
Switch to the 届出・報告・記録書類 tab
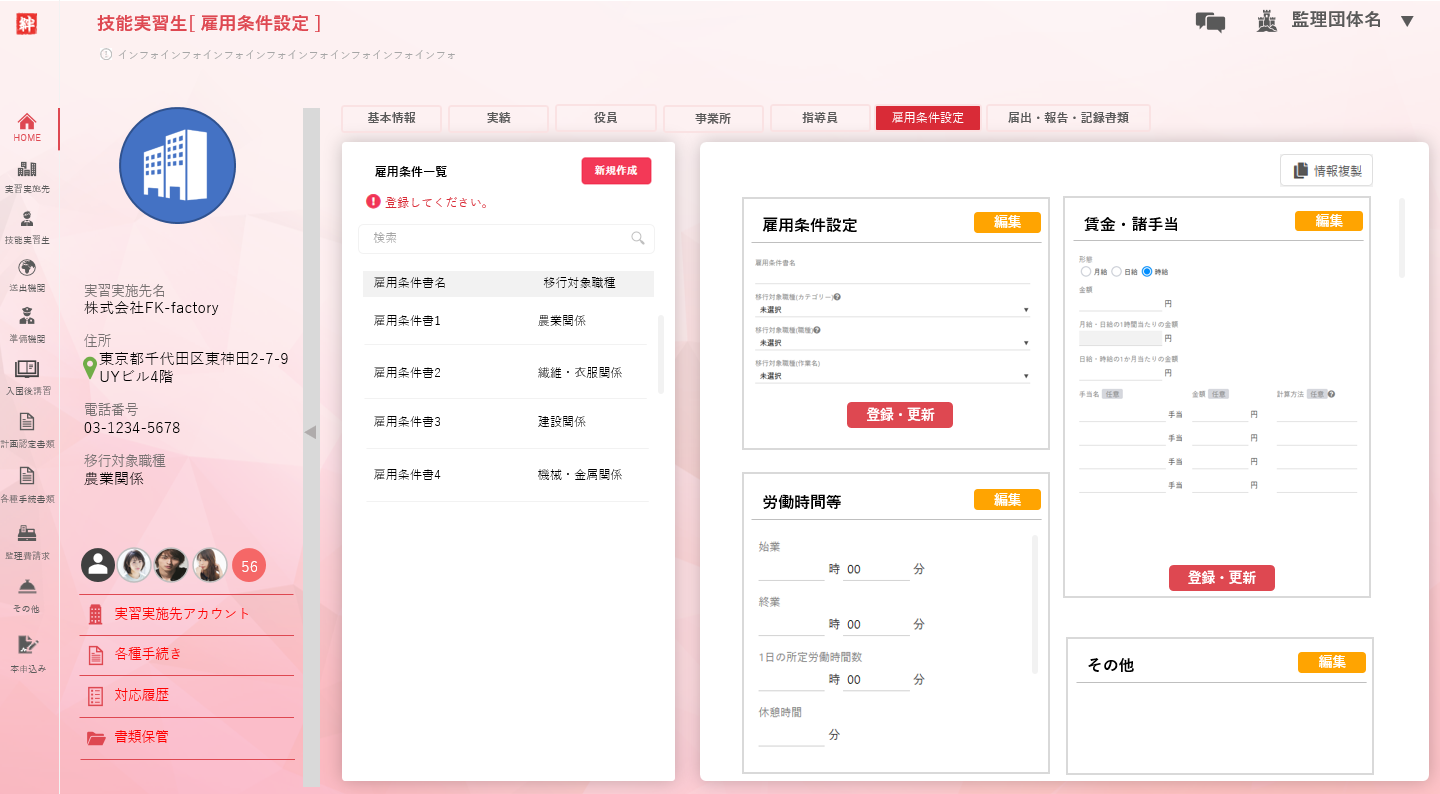1068,118
